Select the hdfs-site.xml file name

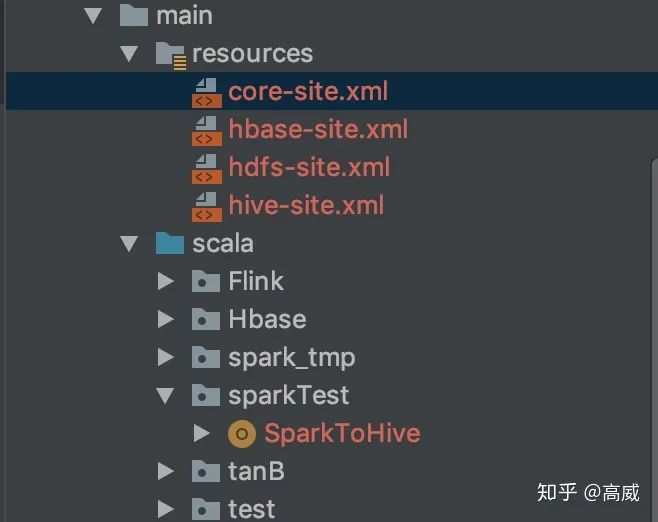coord(309,167)
